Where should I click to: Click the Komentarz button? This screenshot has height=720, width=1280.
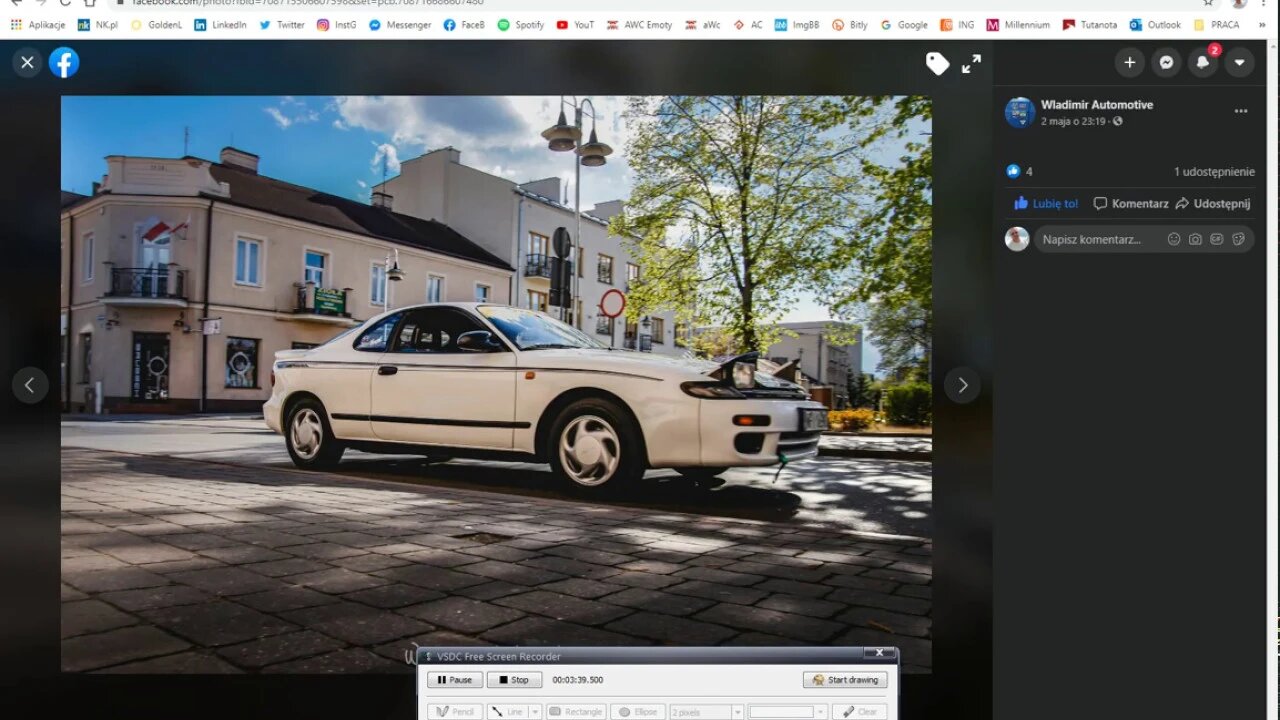coord(1130,203)
